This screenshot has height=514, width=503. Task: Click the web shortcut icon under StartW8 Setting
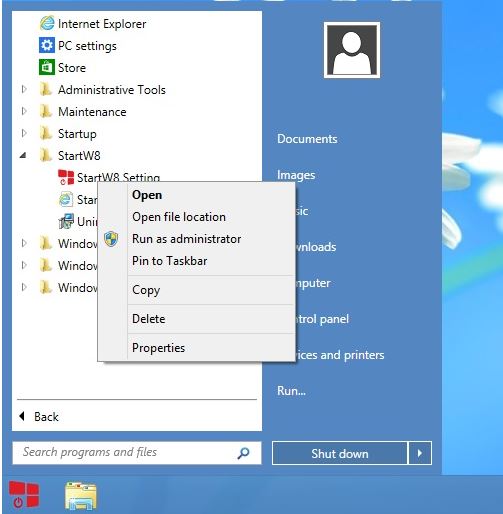[x=66, y=199]
